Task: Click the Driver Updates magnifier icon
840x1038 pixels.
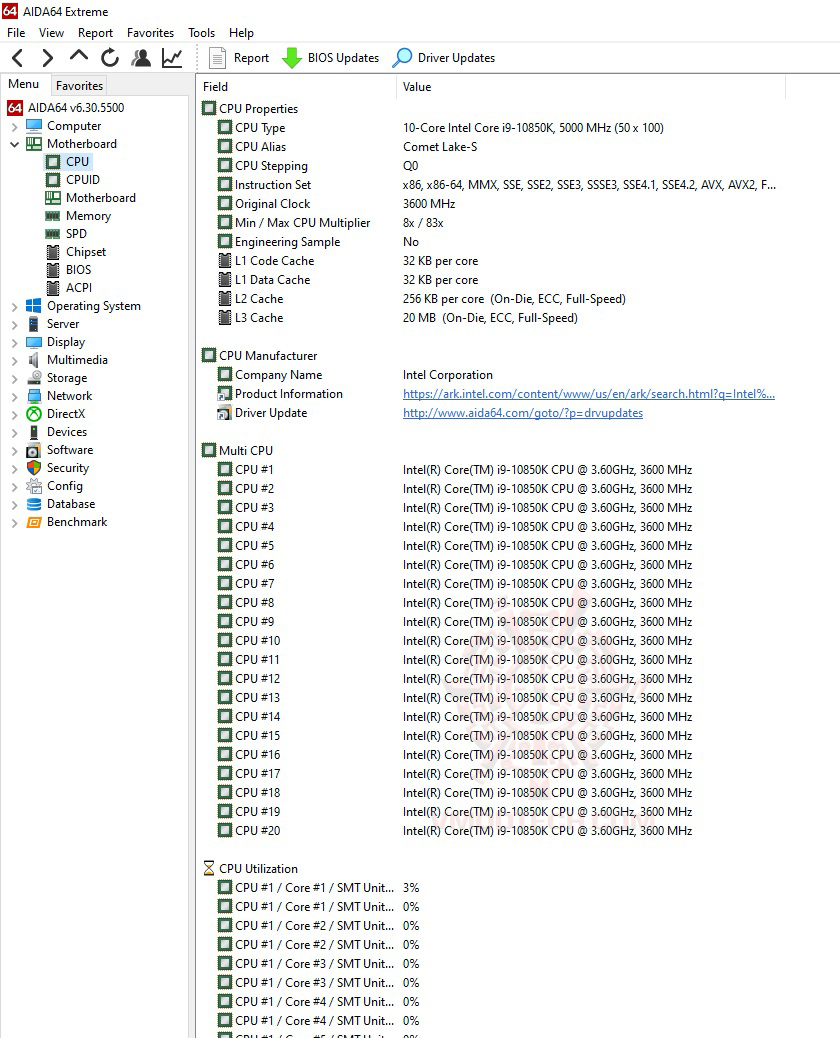Action: tap(402, 58)
